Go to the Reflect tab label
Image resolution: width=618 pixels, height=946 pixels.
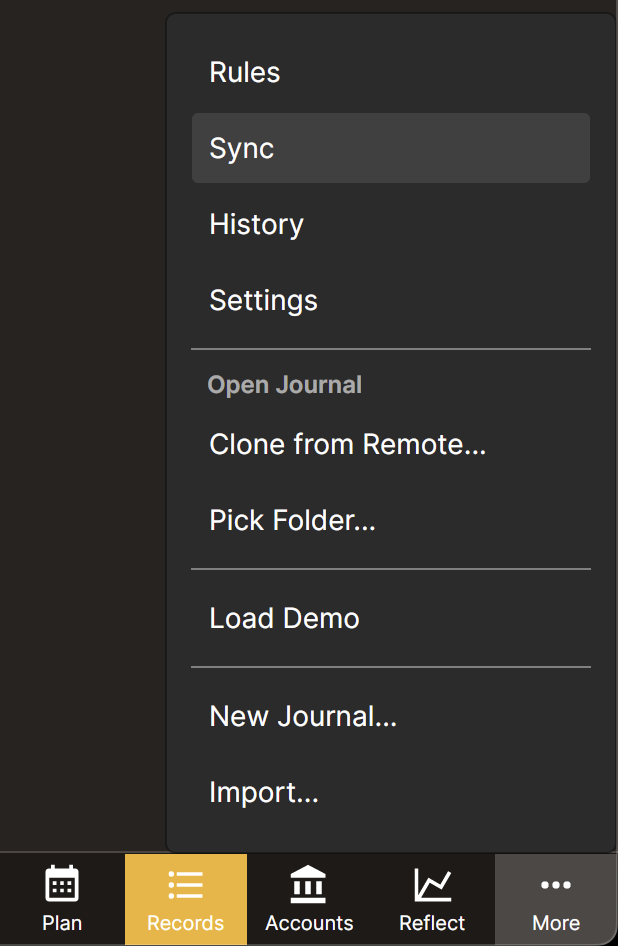tap(432, 923)
